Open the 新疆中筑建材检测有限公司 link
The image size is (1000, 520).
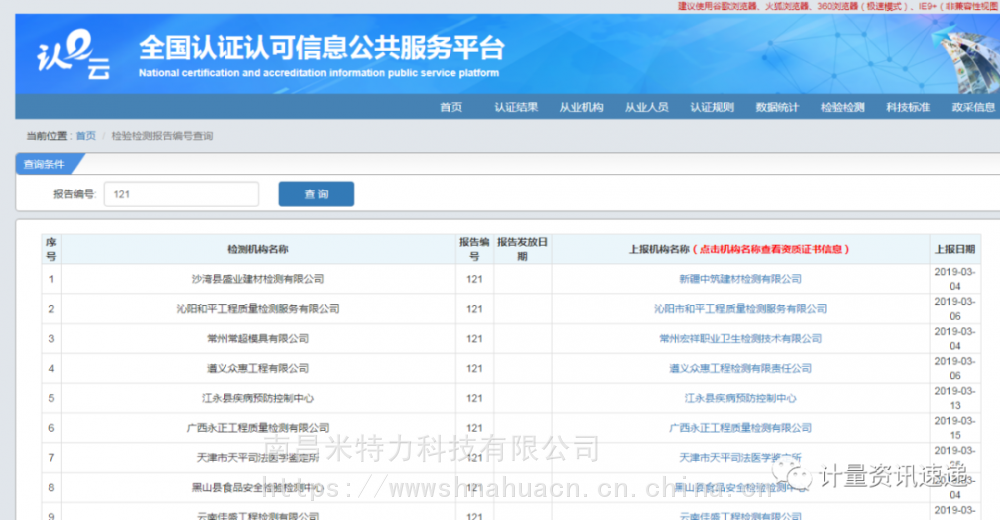(x=740, y=279)
